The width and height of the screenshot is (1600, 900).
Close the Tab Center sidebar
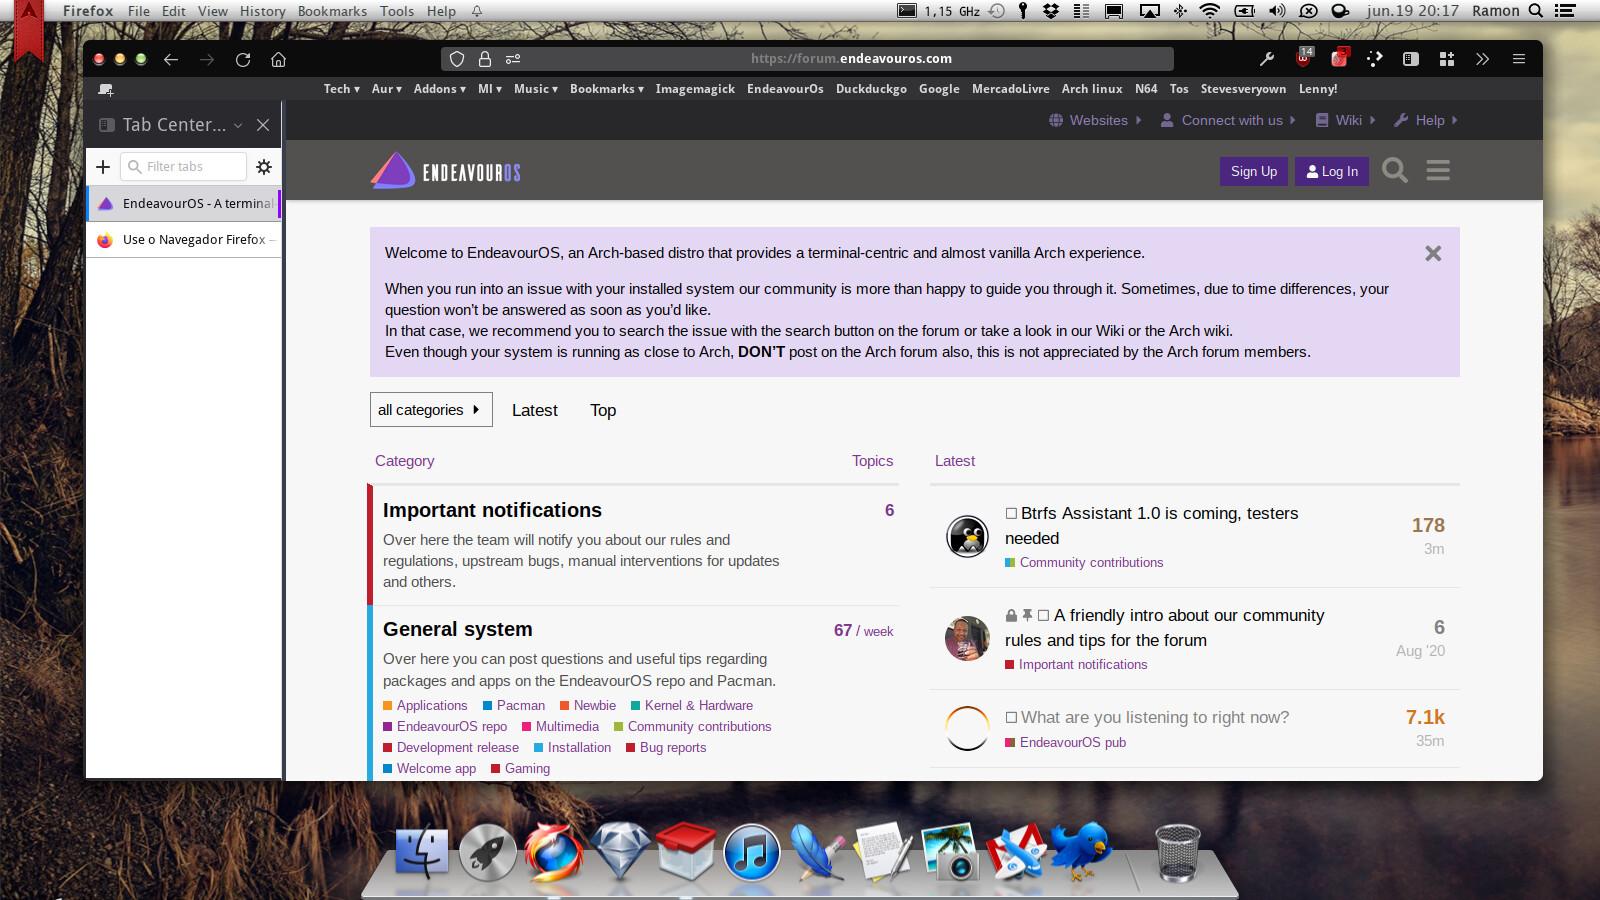263,125
